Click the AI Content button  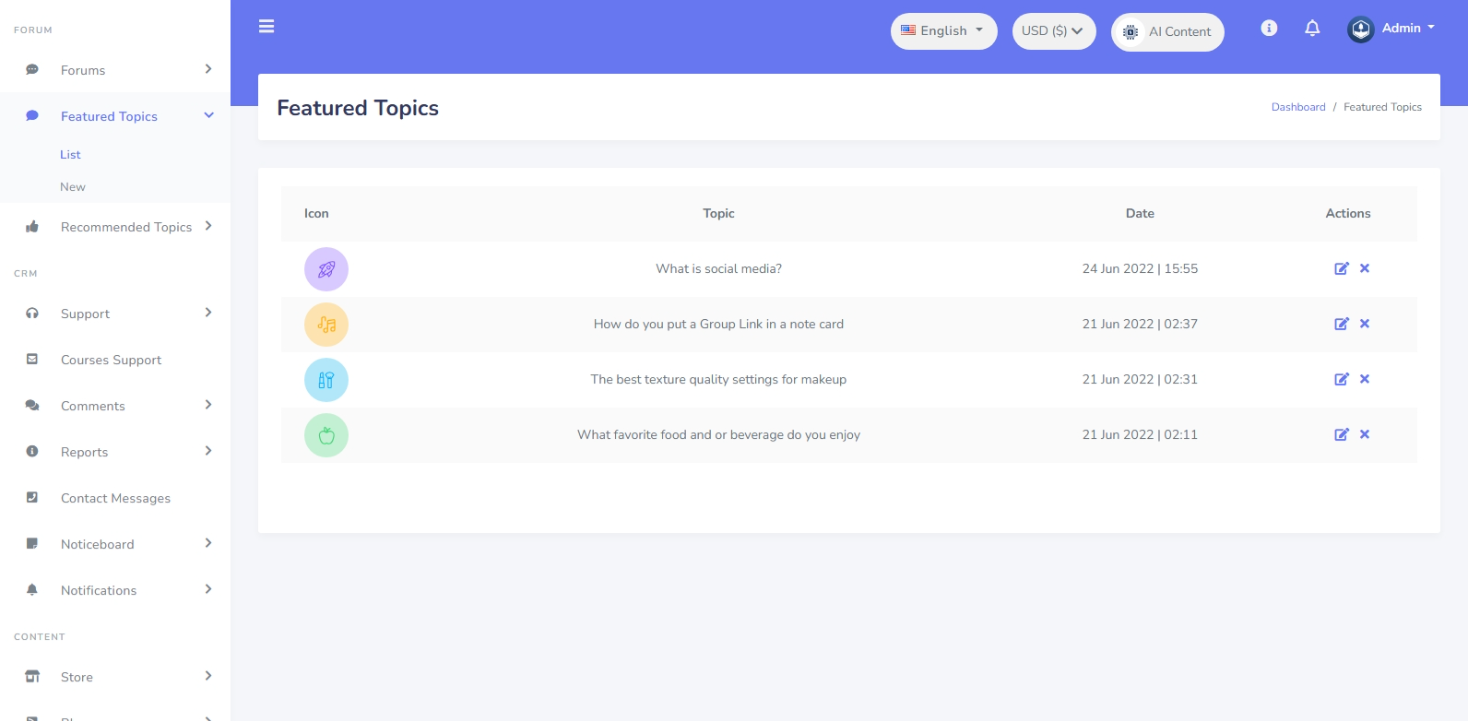(x=1167, y=32)
